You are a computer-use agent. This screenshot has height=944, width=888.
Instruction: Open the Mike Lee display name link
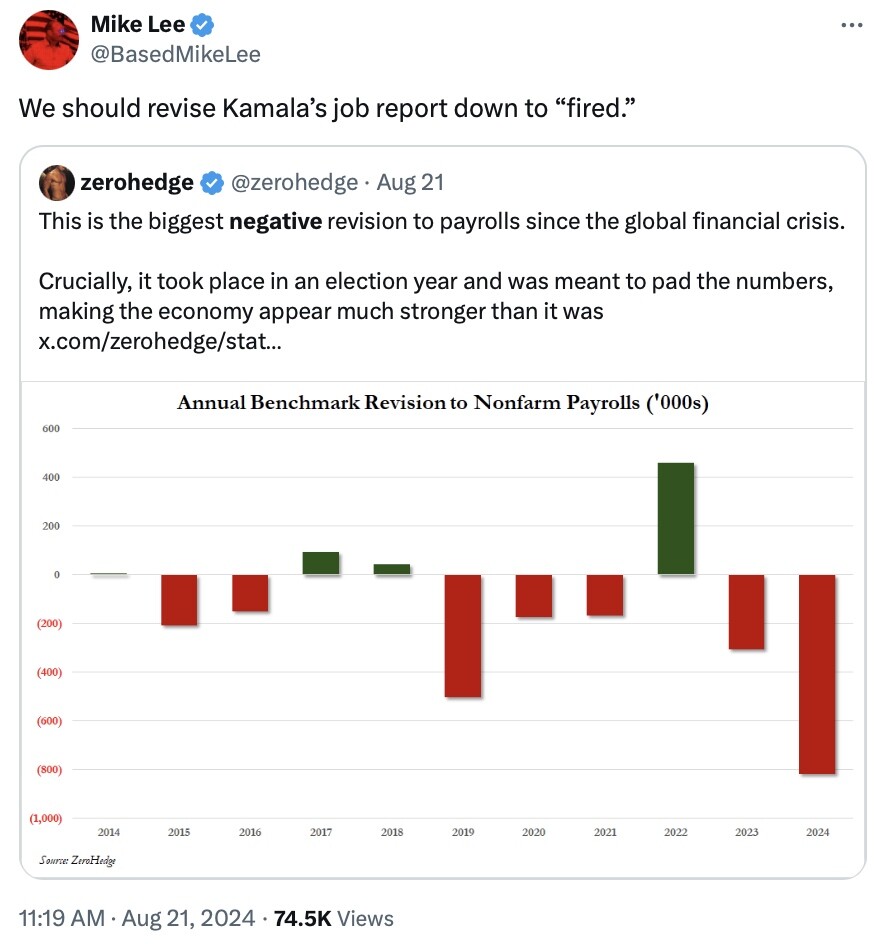[138, 25]
